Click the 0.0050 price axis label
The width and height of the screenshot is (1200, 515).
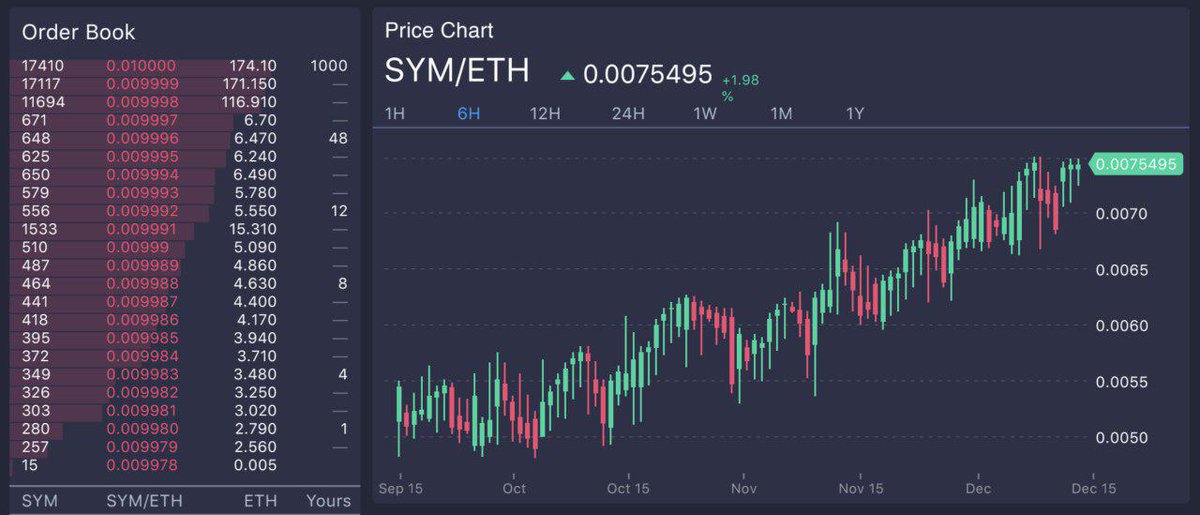[1120, 438]
